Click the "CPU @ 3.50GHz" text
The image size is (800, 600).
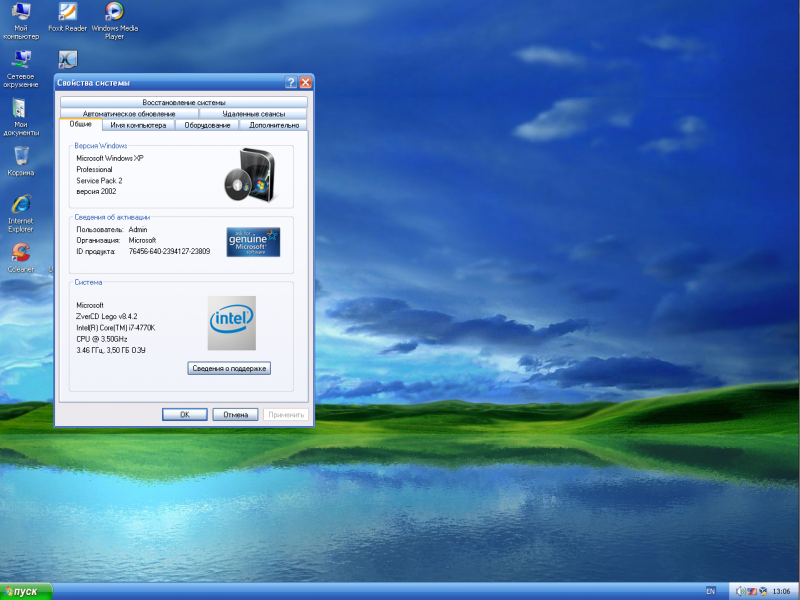click(102, 339)
